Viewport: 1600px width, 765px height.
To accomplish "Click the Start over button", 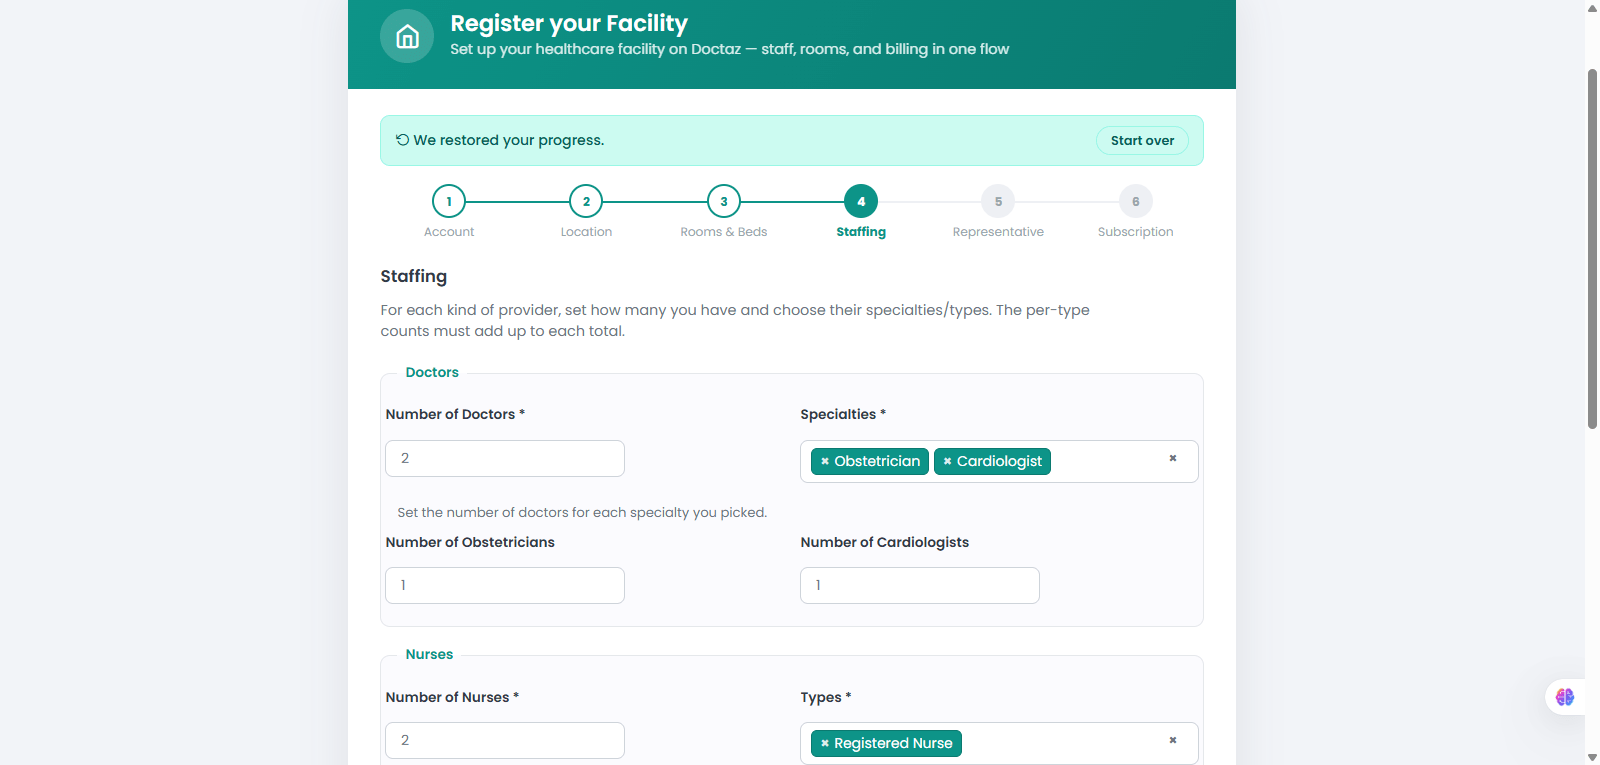I will coord(1142,141).
